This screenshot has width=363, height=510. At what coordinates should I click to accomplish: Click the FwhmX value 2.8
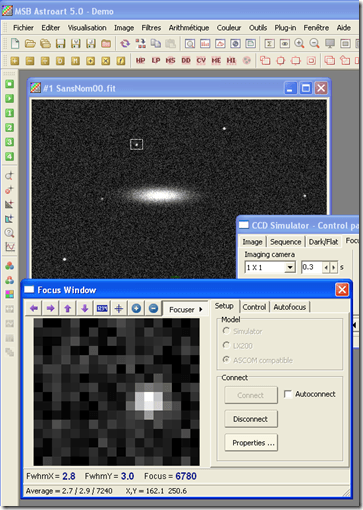(69, 476)
